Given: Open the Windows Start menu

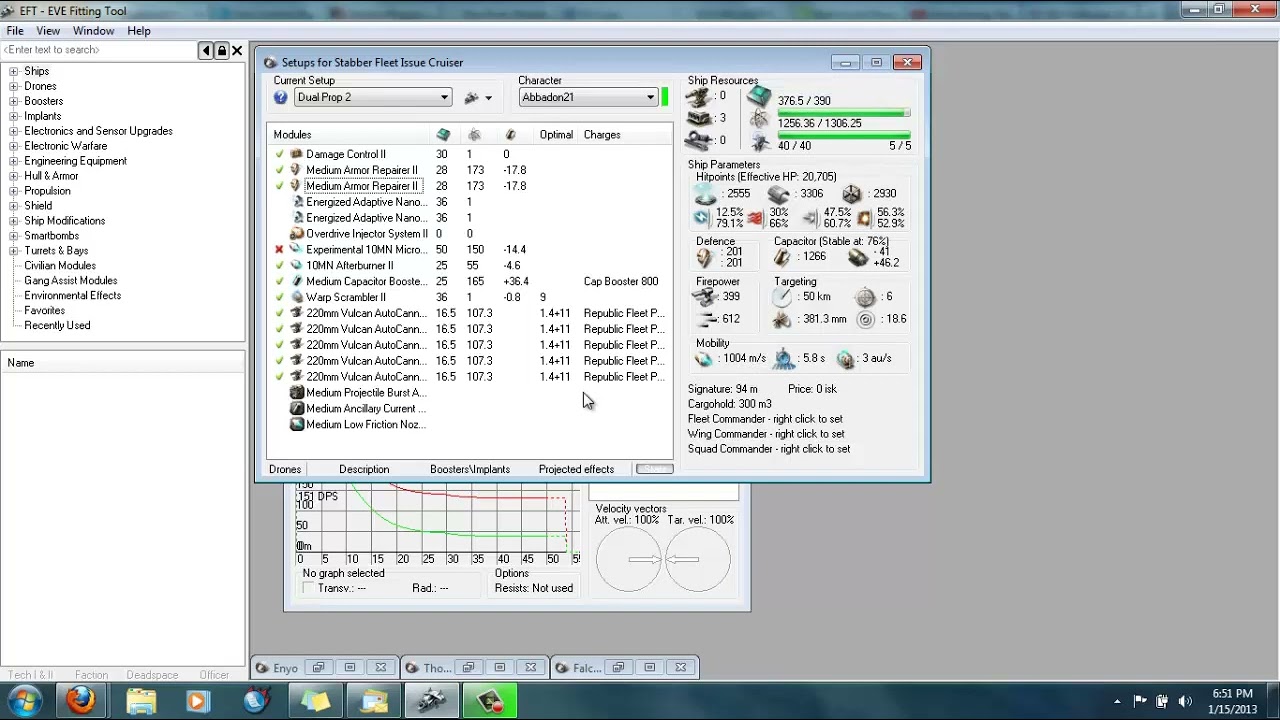Looking at the screenshot, I should point(23,699).
